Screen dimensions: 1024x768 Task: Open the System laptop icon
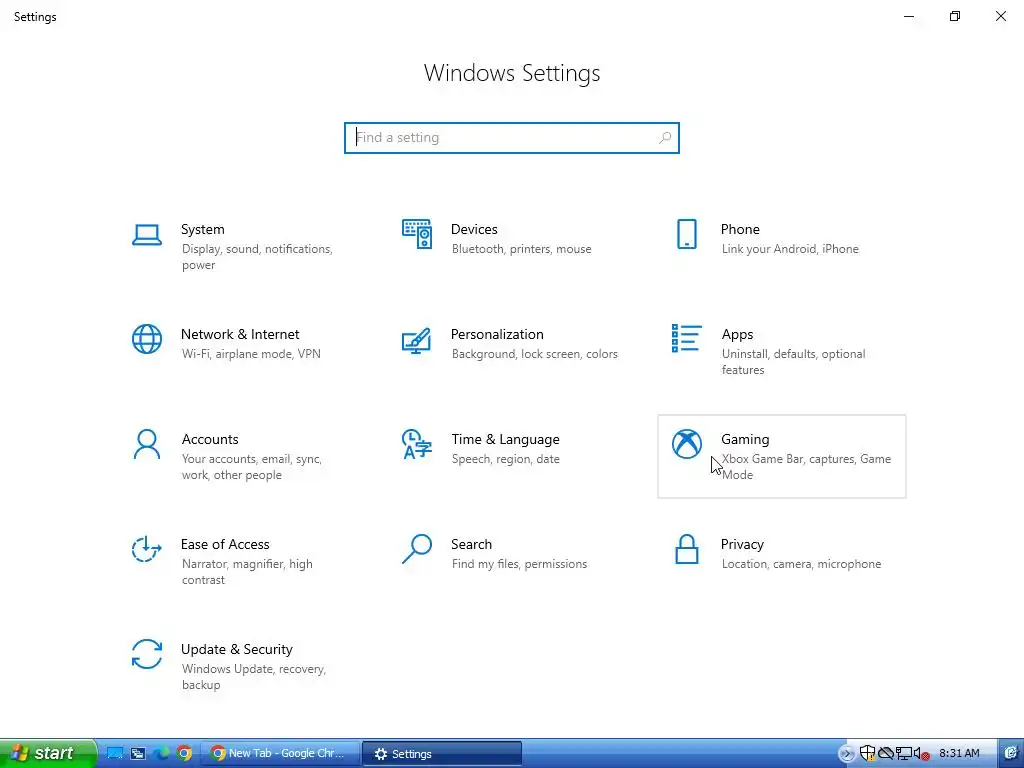click(147, 235)
